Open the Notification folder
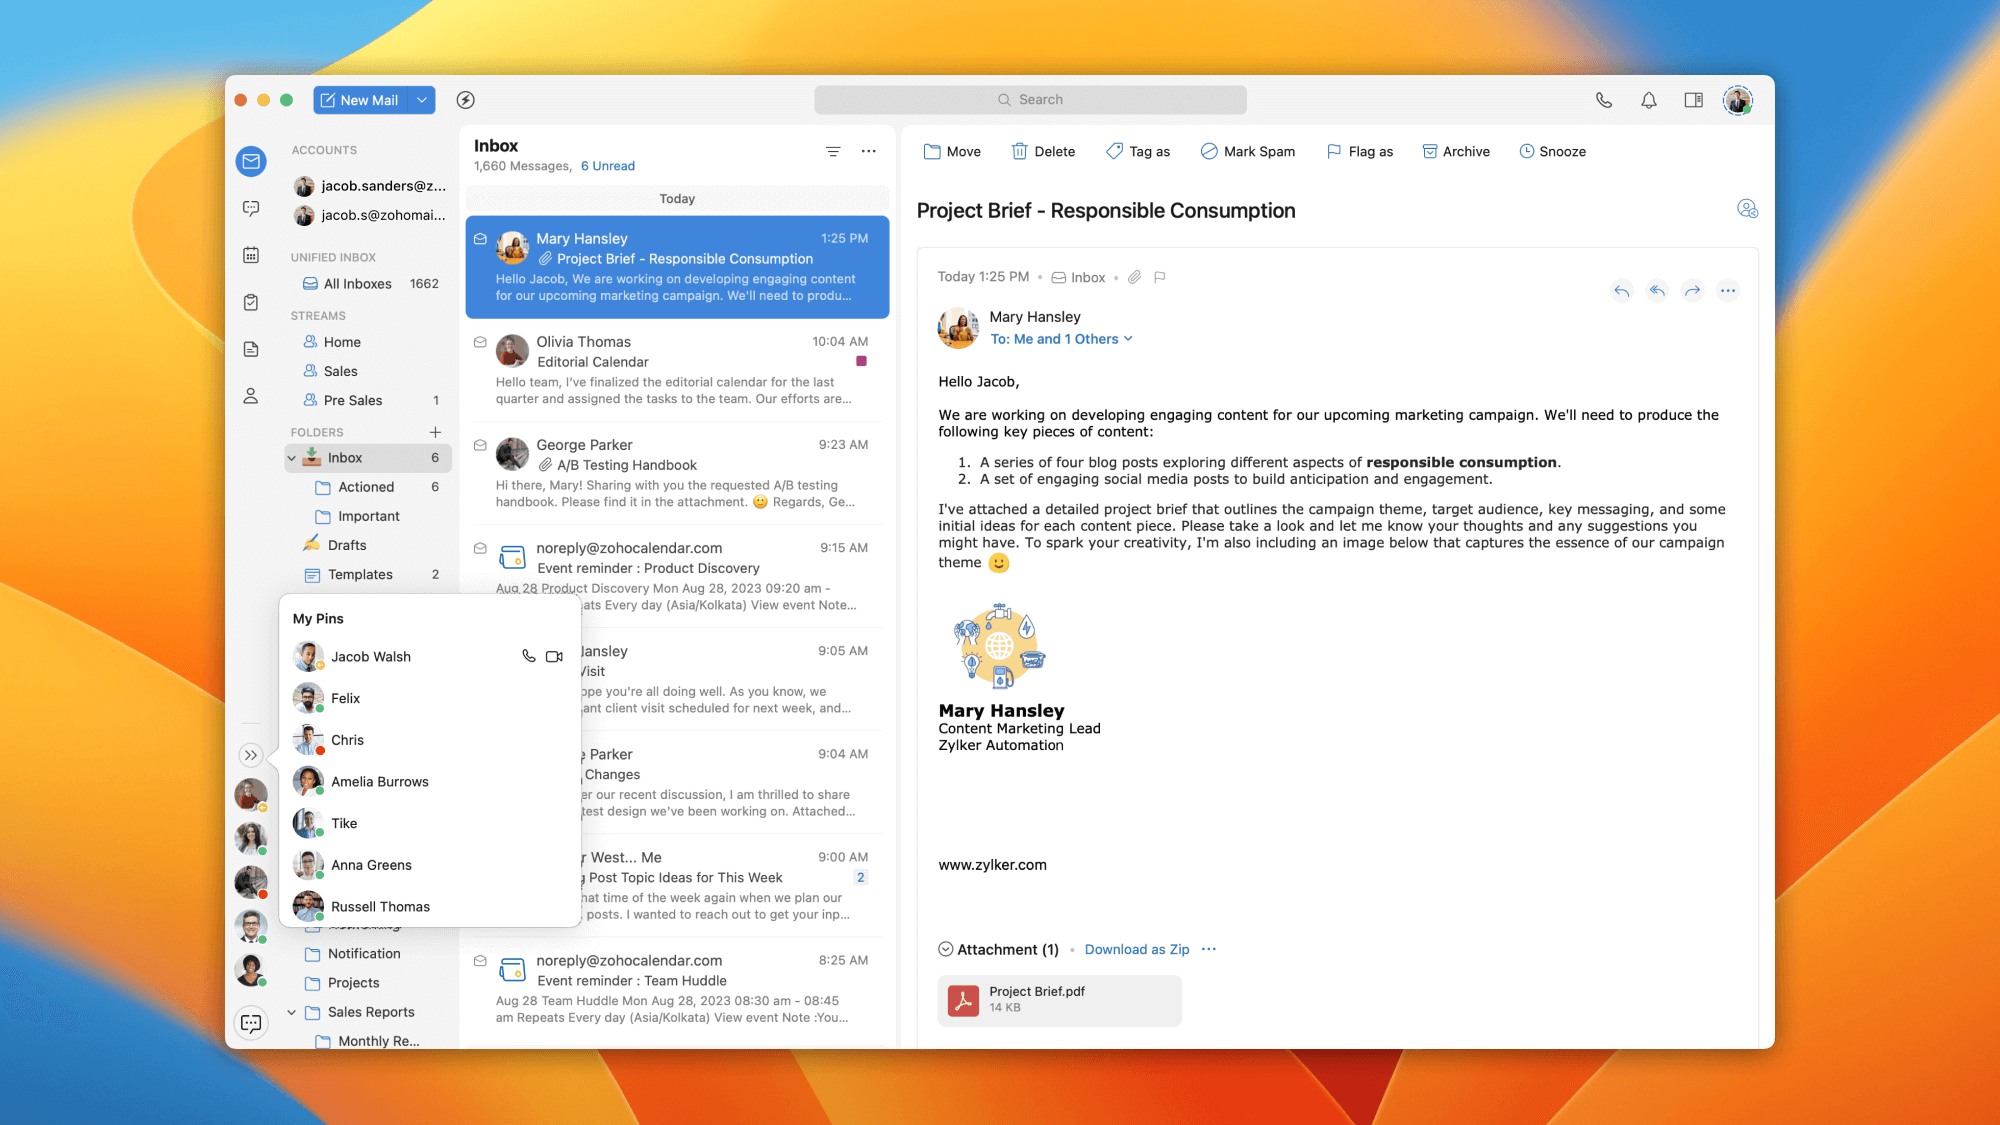The width and height of the screenshot is (2000, 1125). (x=352, y=954)
